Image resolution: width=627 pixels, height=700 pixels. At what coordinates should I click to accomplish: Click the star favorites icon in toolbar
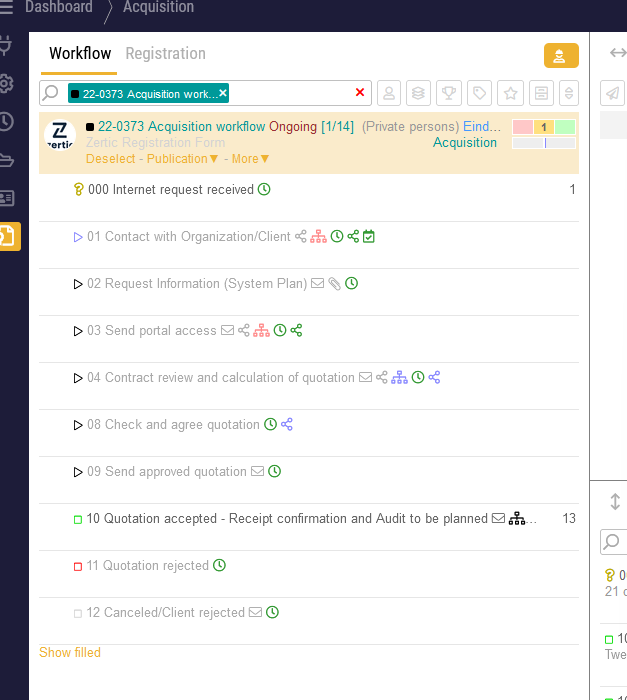click(x=511, y=93)
